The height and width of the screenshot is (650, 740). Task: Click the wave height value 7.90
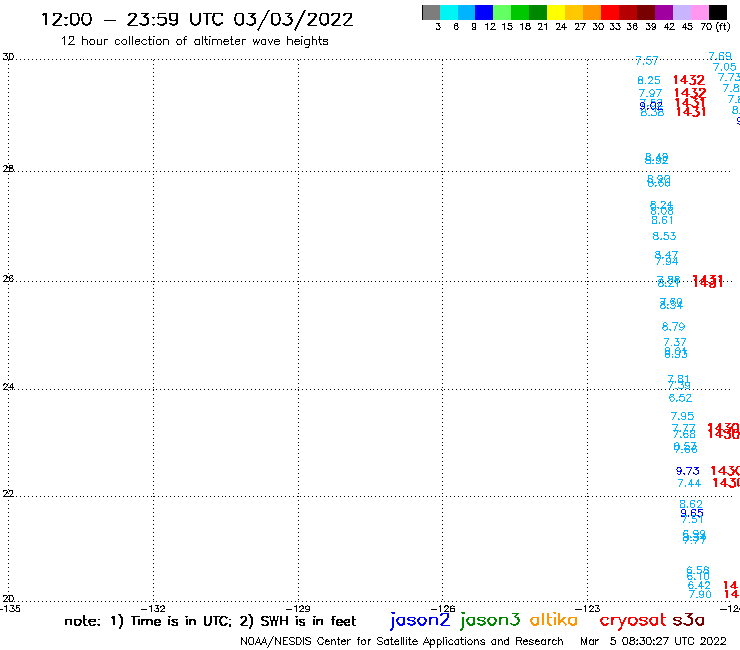pyautogui.click(x=700, y=594)
